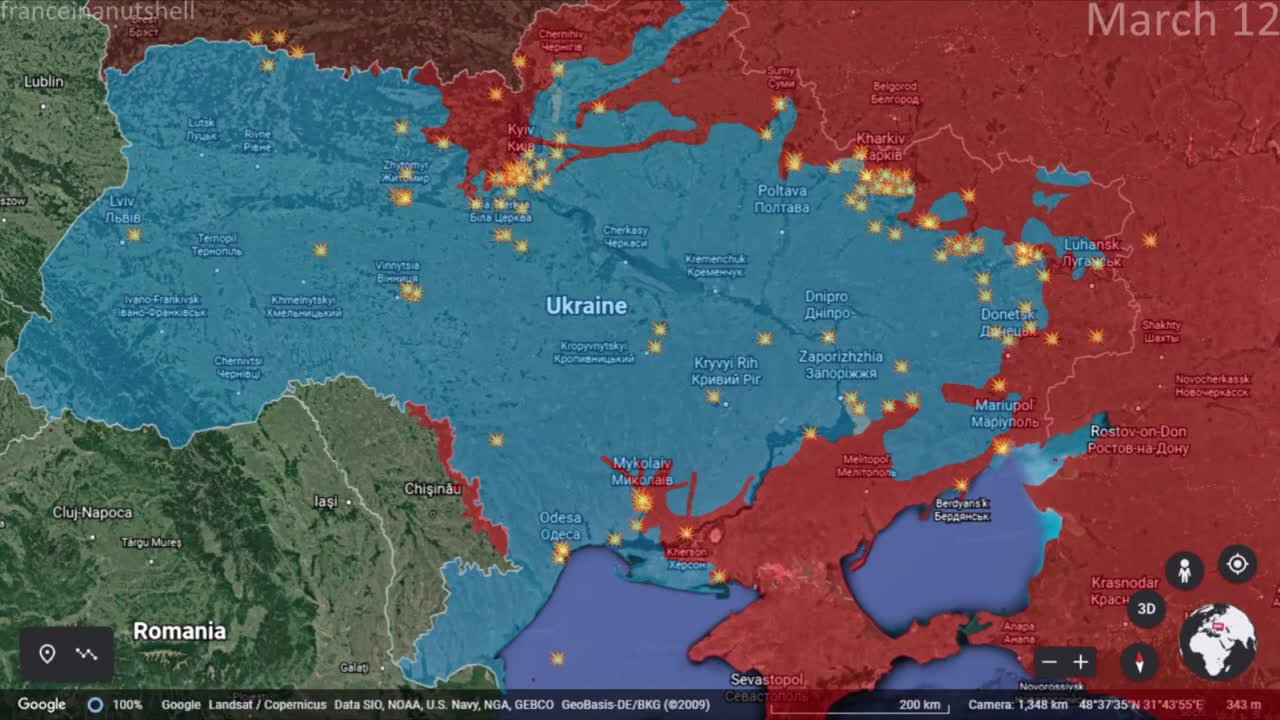The image size is (1280, 720).
Task: Open Street View pegman icon
Action: coord(1184,570)
